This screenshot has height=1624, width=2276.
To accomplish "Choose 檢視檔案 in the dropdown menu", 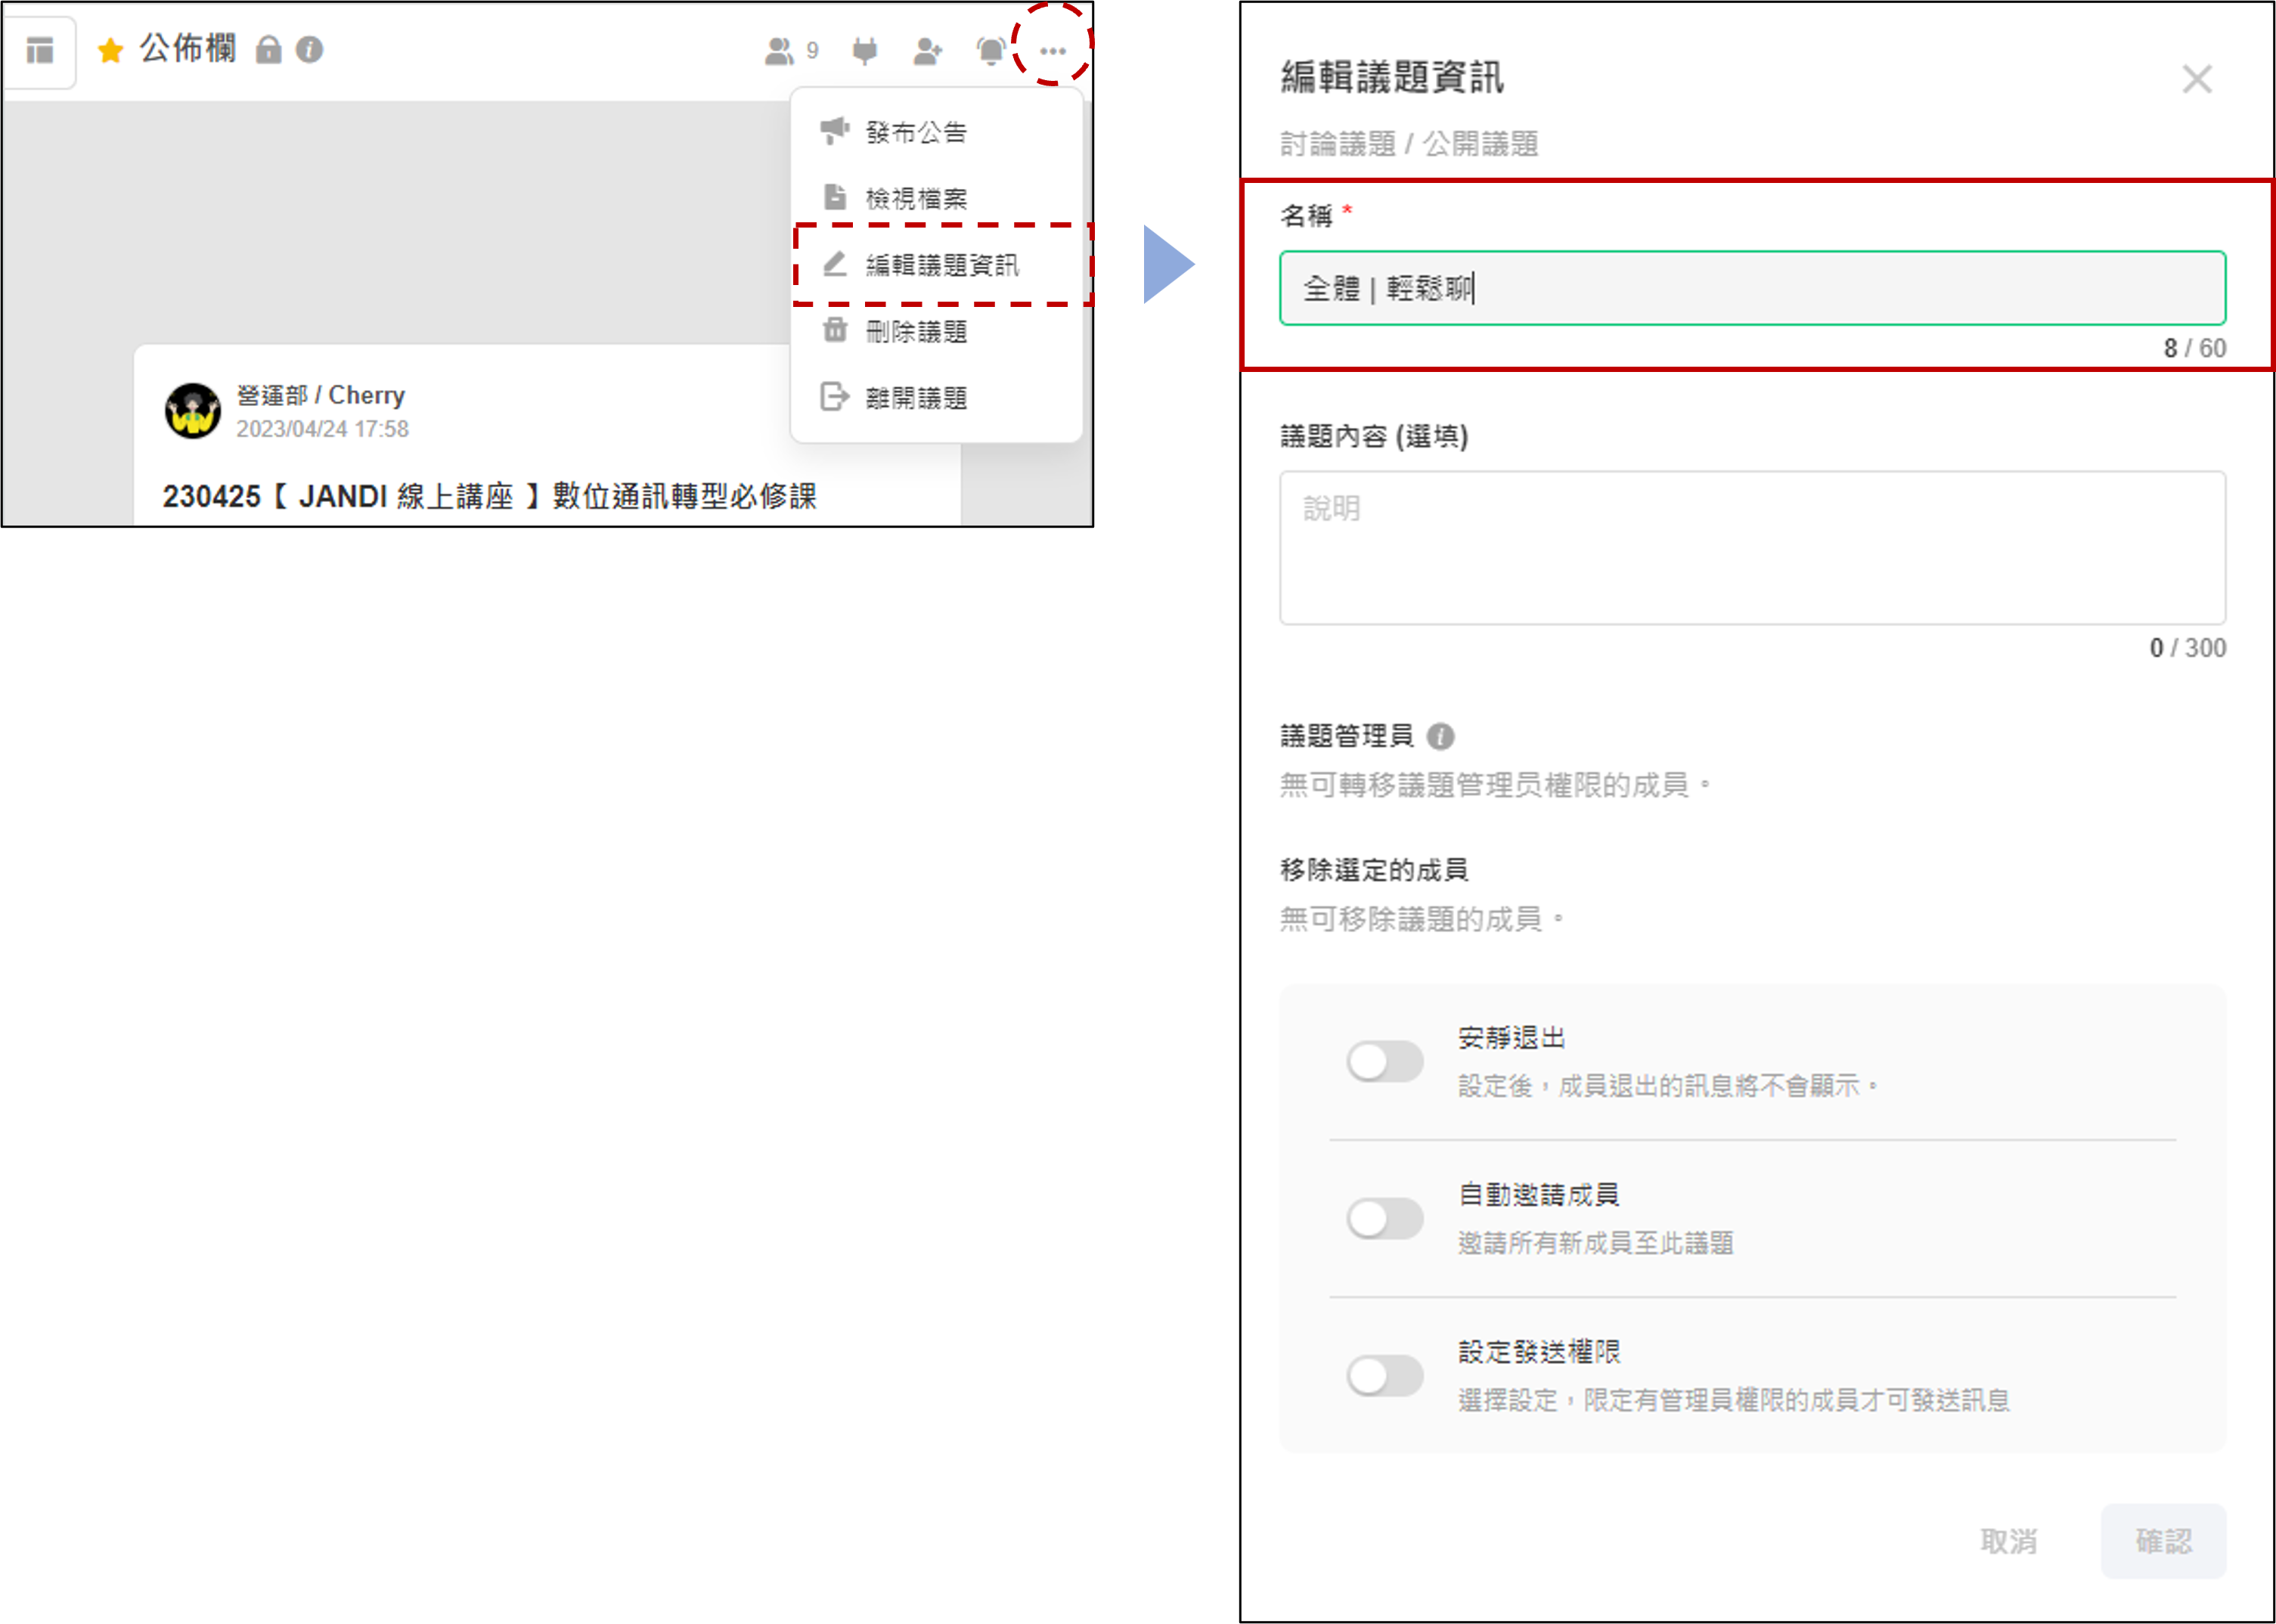I will 915,198.
